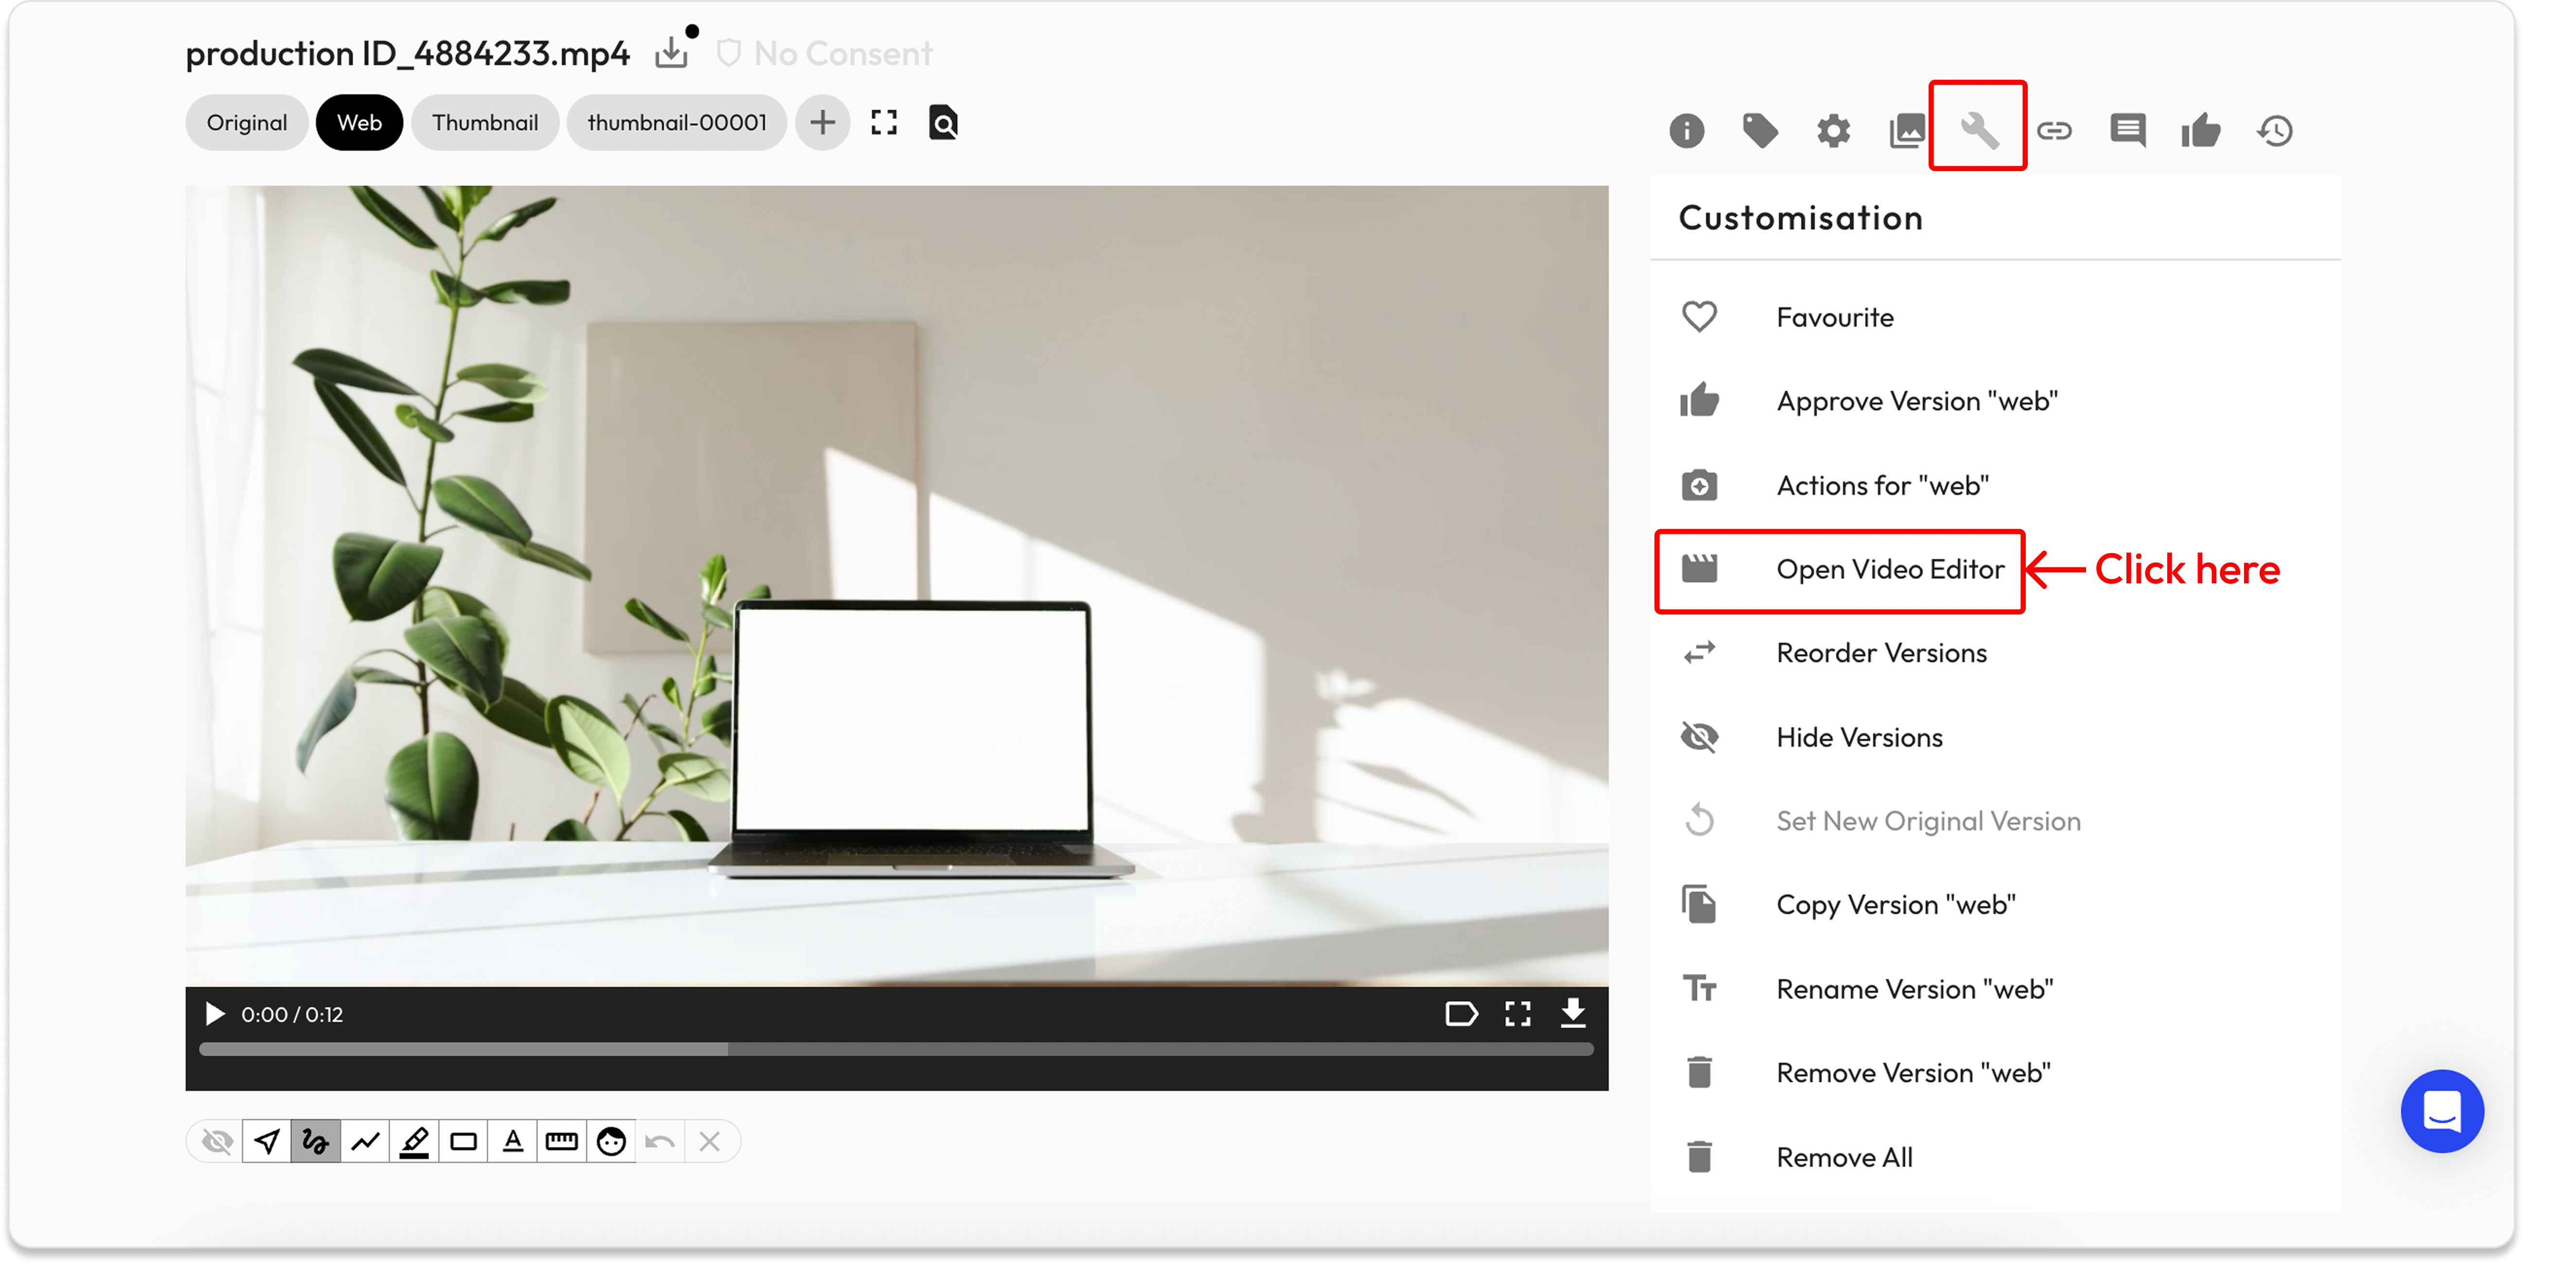Select the arrow annotation tool
The height and width of the screenshot is (1264, 2576).
point(266,1141)
